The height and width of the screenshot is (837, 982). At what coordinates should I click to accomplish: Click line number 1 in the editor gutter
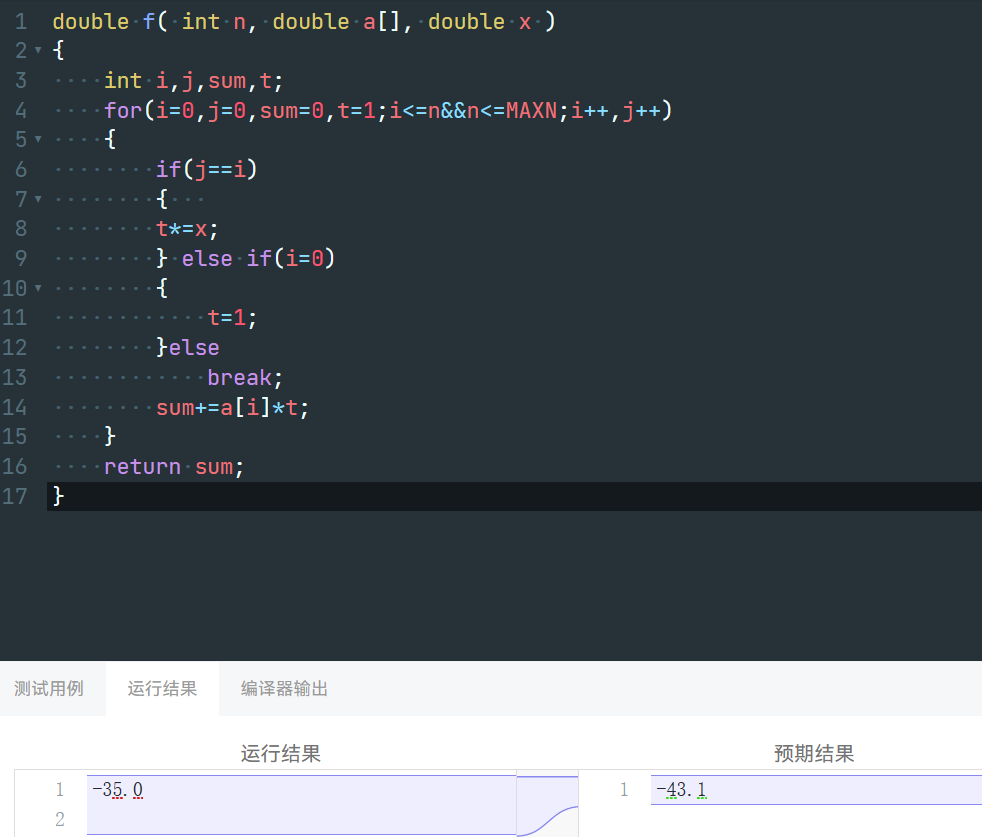click(x=20, y=21)
